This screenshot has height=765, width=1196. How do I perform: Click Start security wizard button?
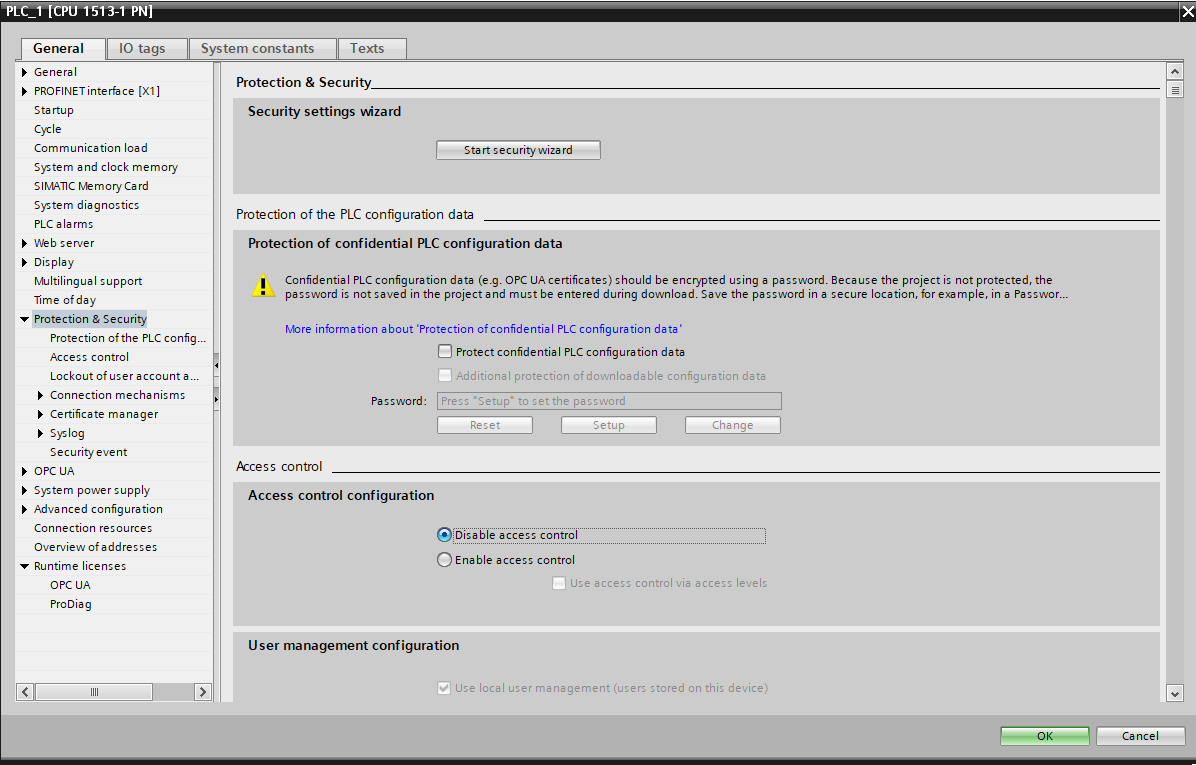tap(519, 150)
